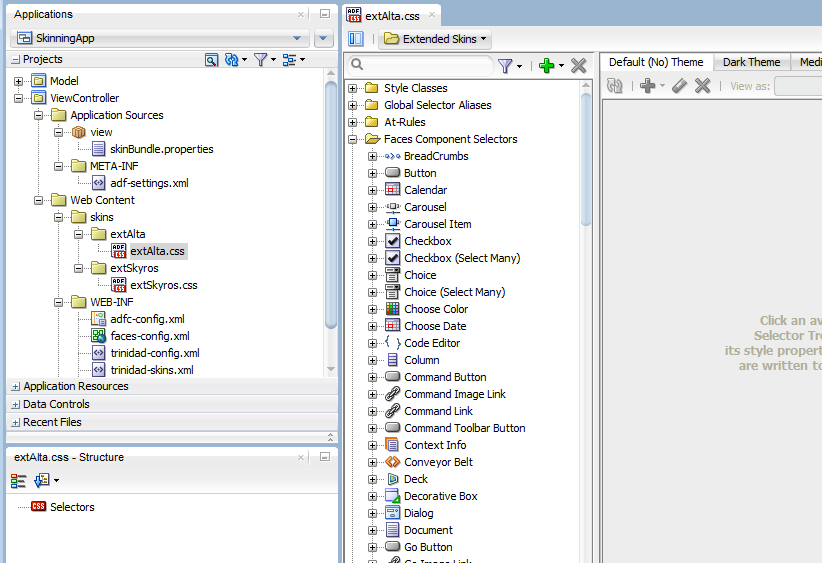Expand the Model project node
The height and width of the screenshot is (563, 822).
[18, 81]
